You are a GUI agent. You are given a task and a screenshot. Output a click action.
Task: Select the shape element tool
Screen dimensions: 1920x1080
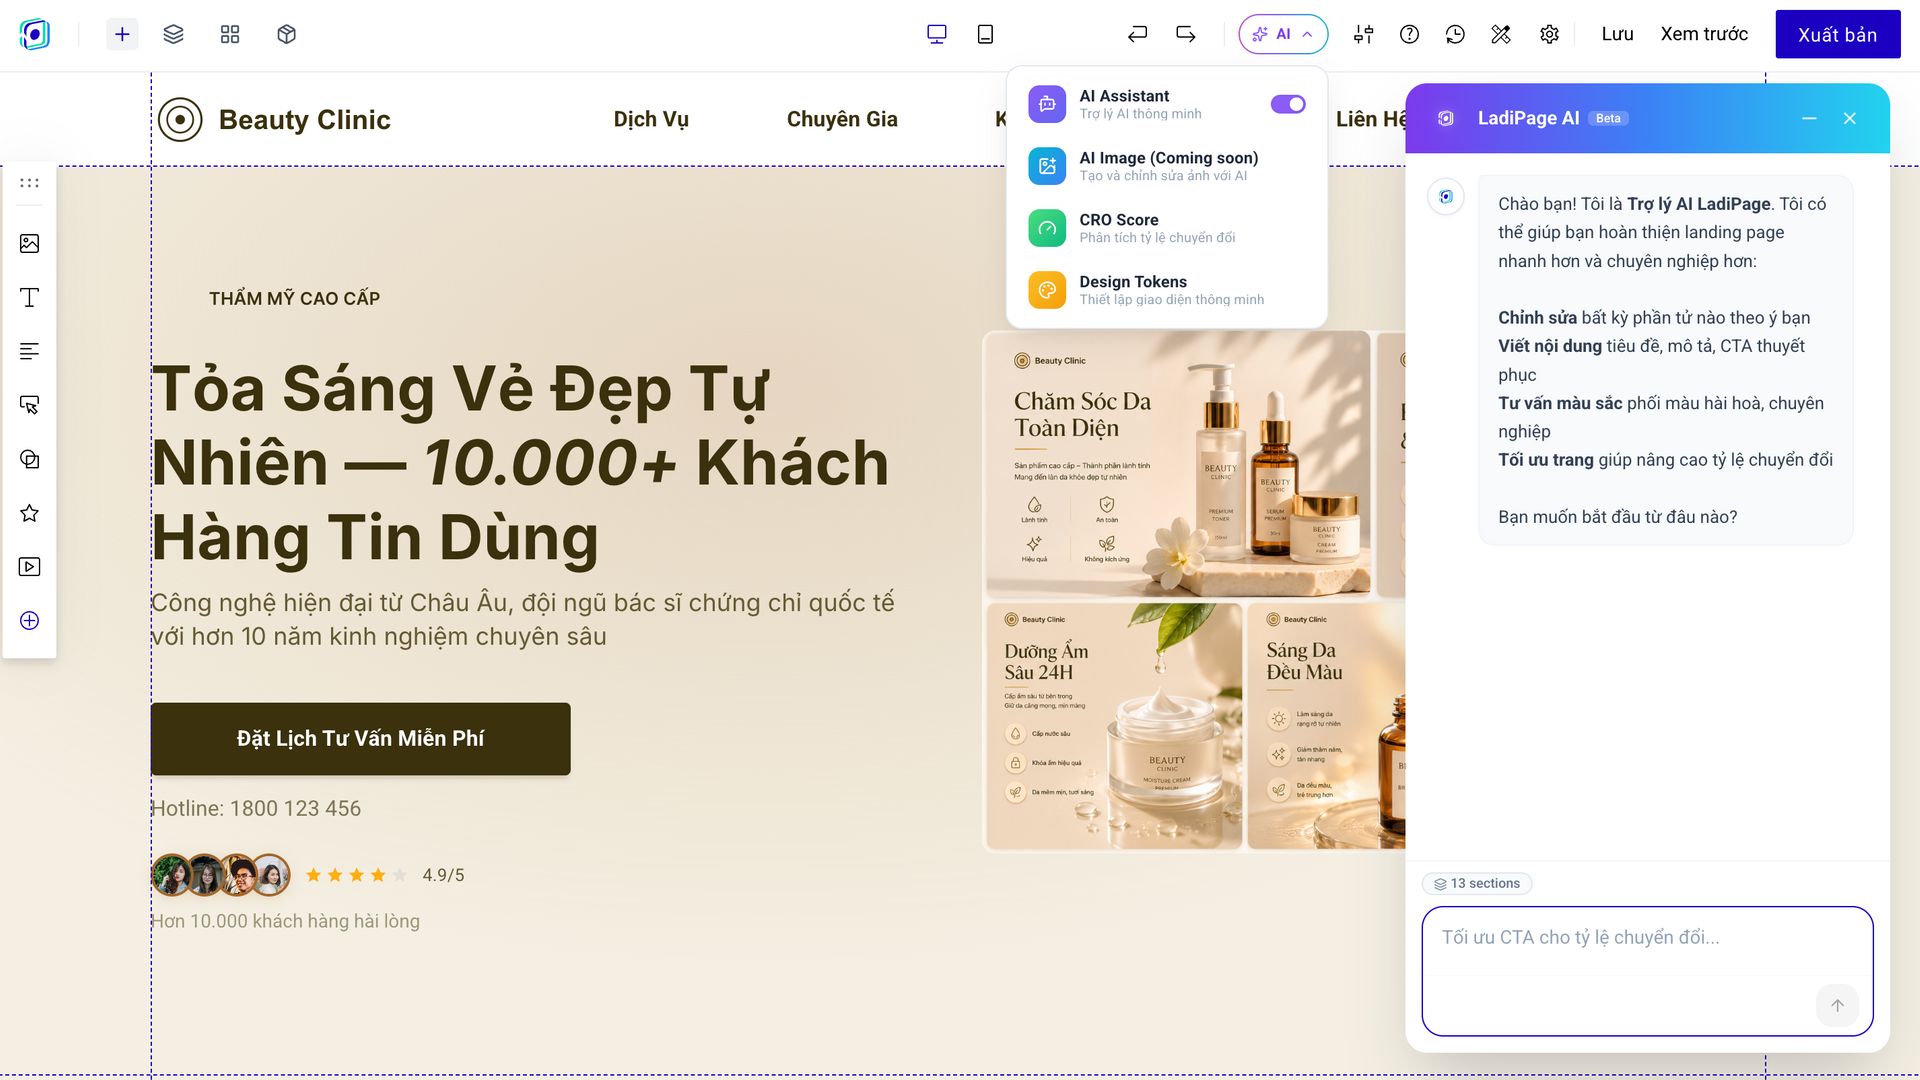coord(30,459)
